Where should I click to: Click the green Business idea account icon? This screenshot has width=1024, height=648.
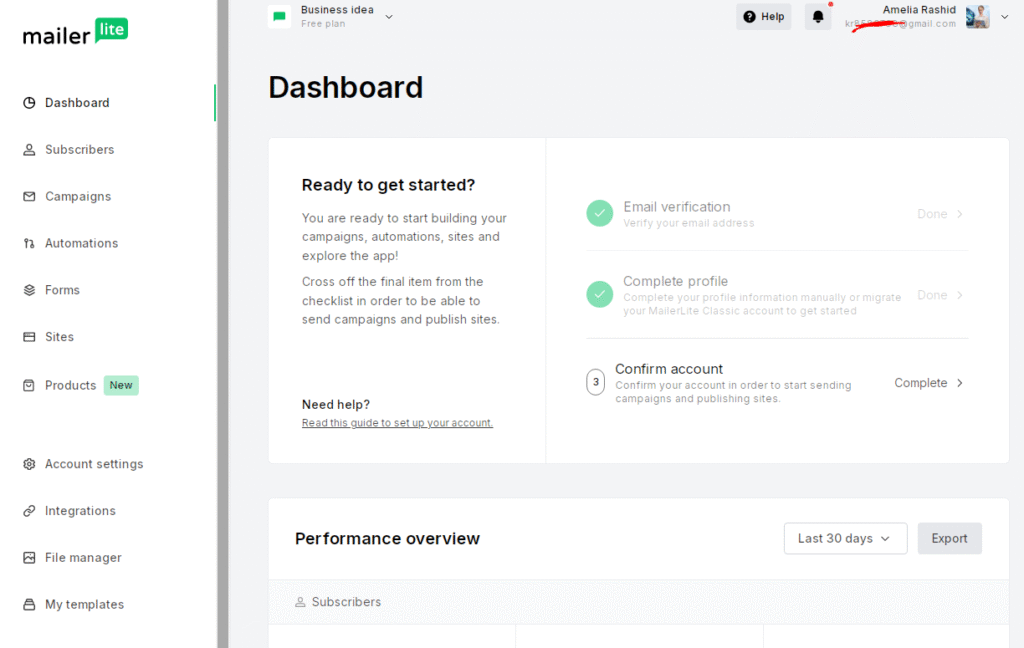pos(279,16)
